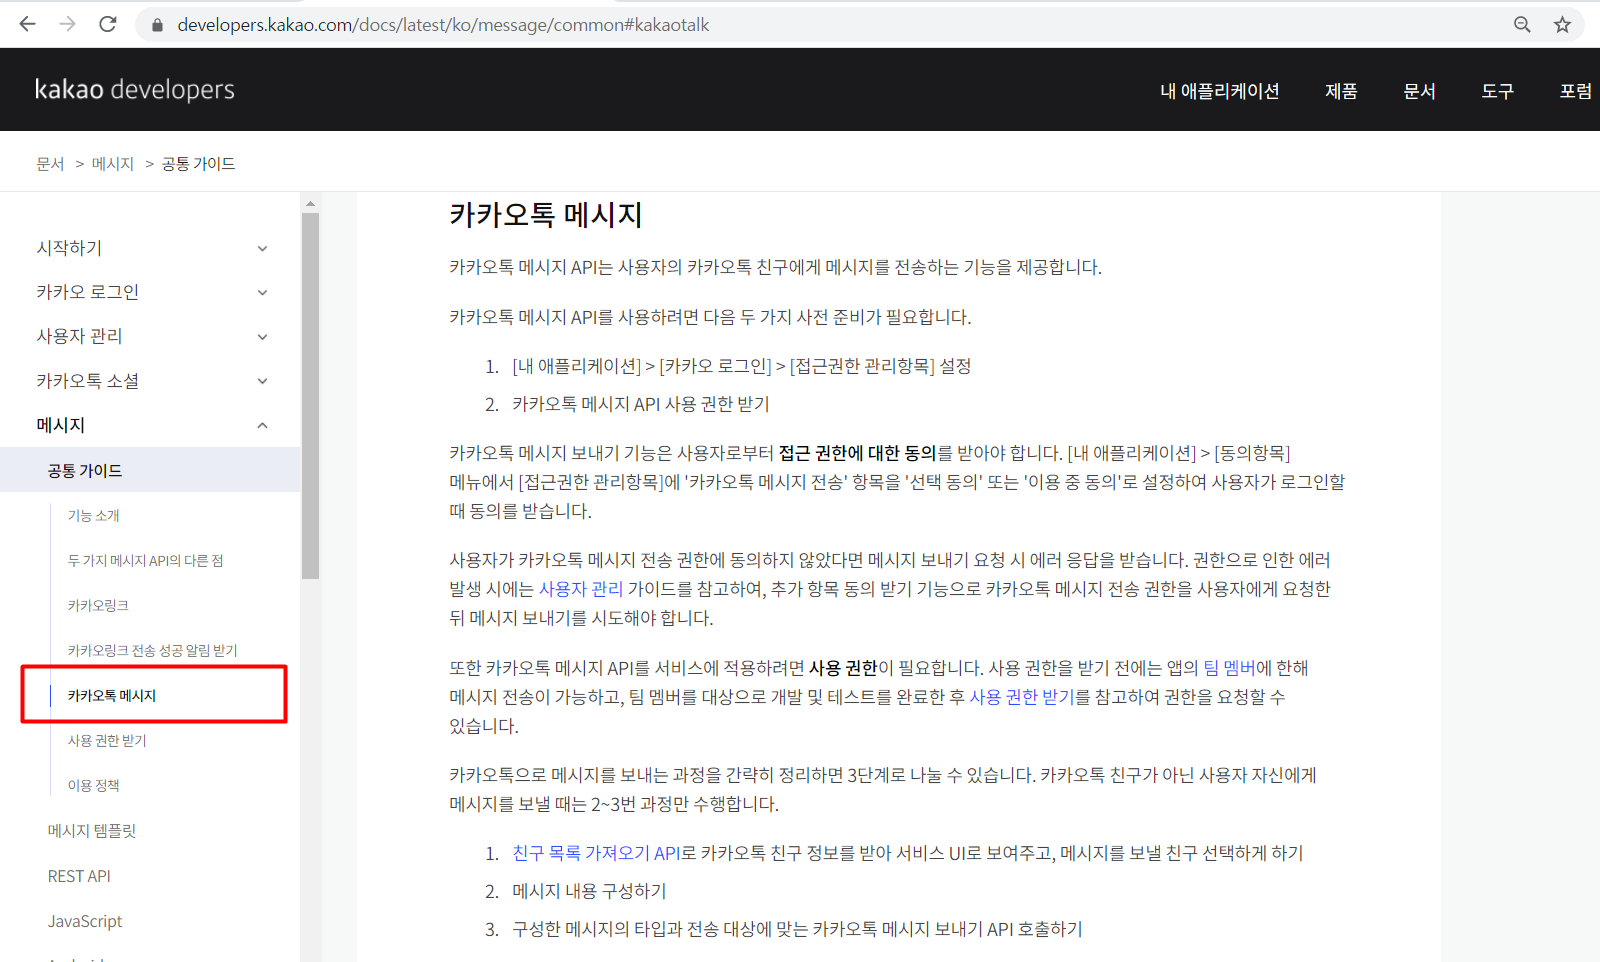The height and width of the screenshot is (962, 1600).
Task: Click the 메시지 breadcrumb link
Action: [113, 164]
